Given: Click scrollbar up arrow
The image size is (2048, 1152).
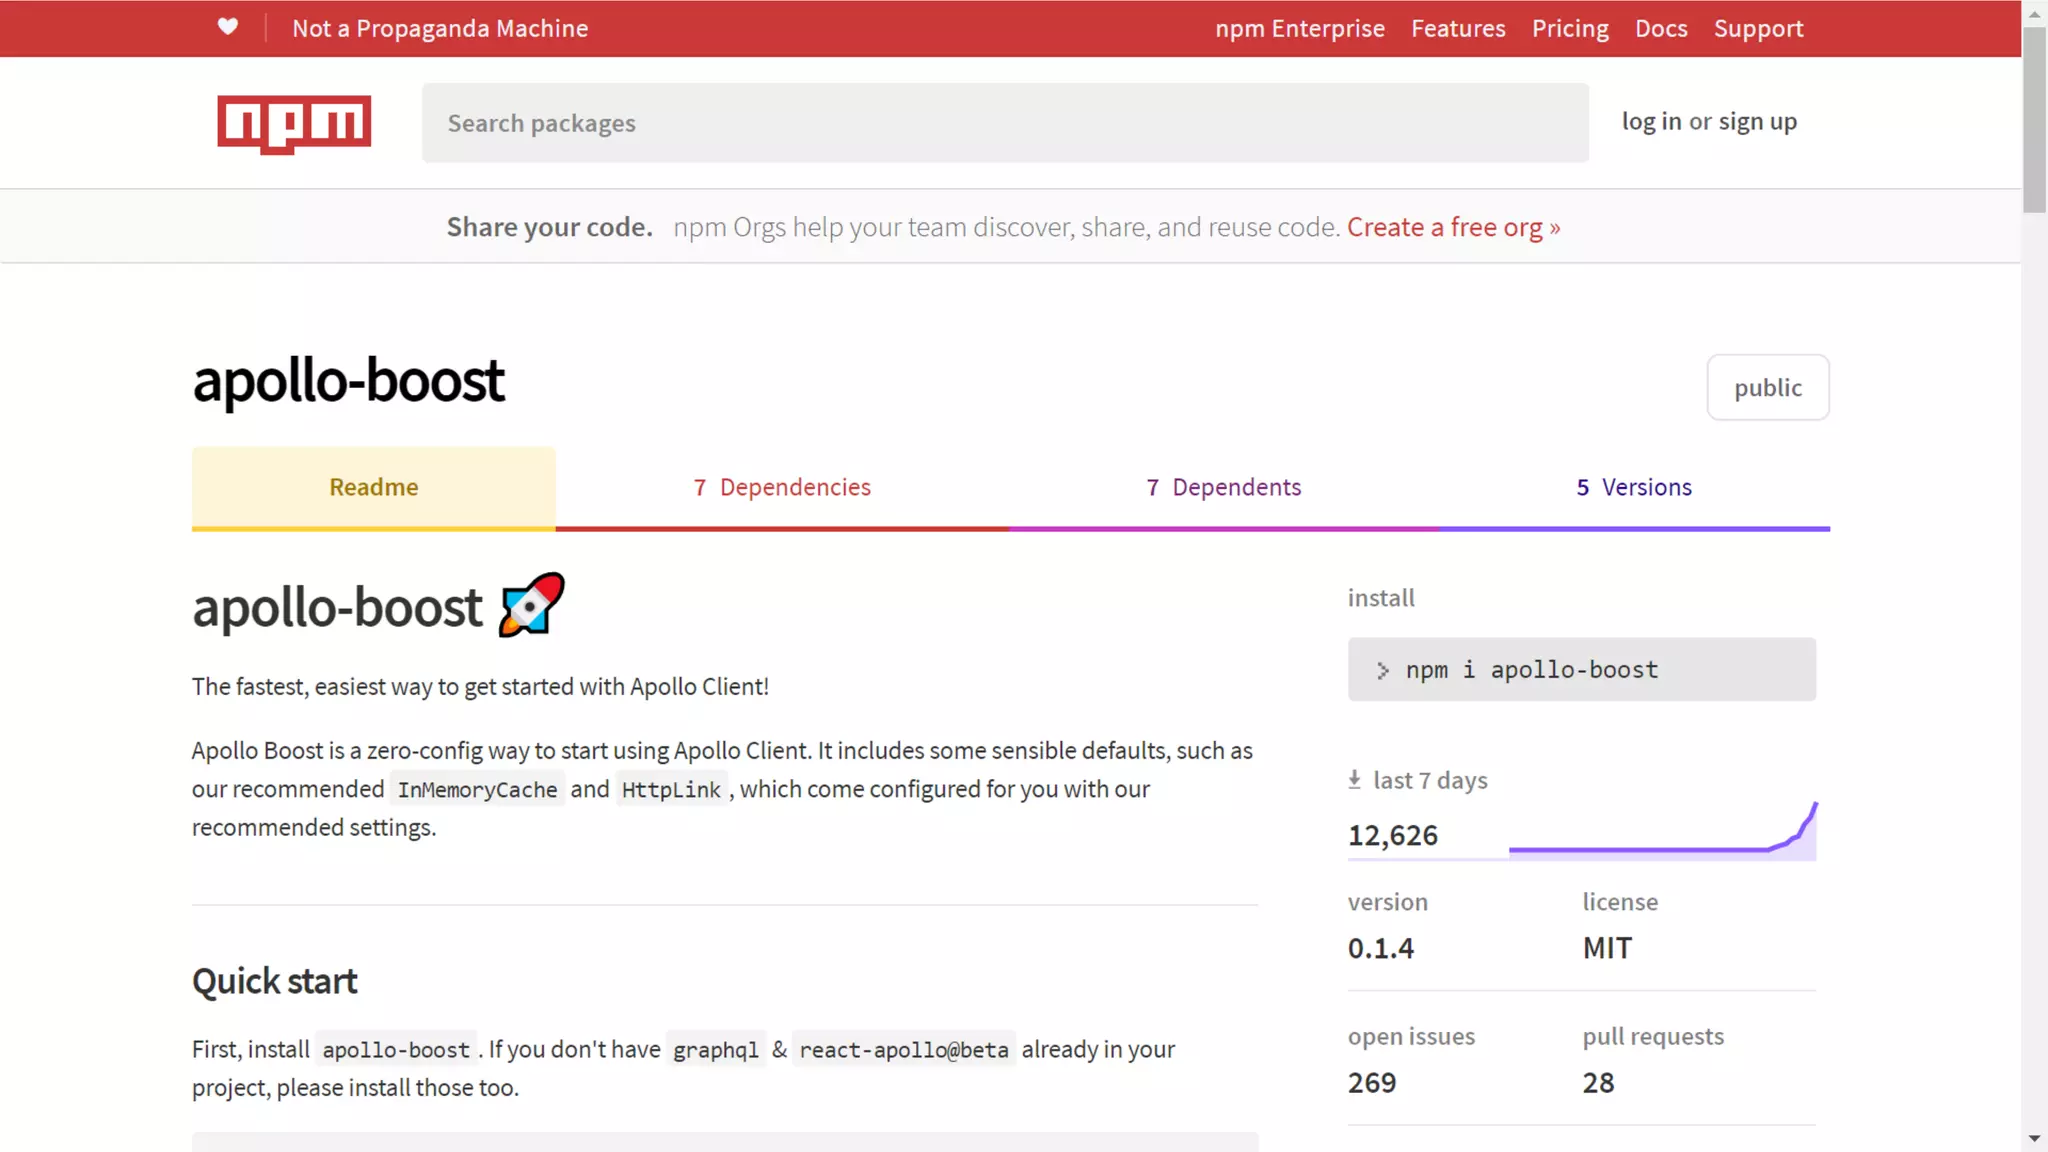Looking at the screenshot, I should (x=2034, y=14).
